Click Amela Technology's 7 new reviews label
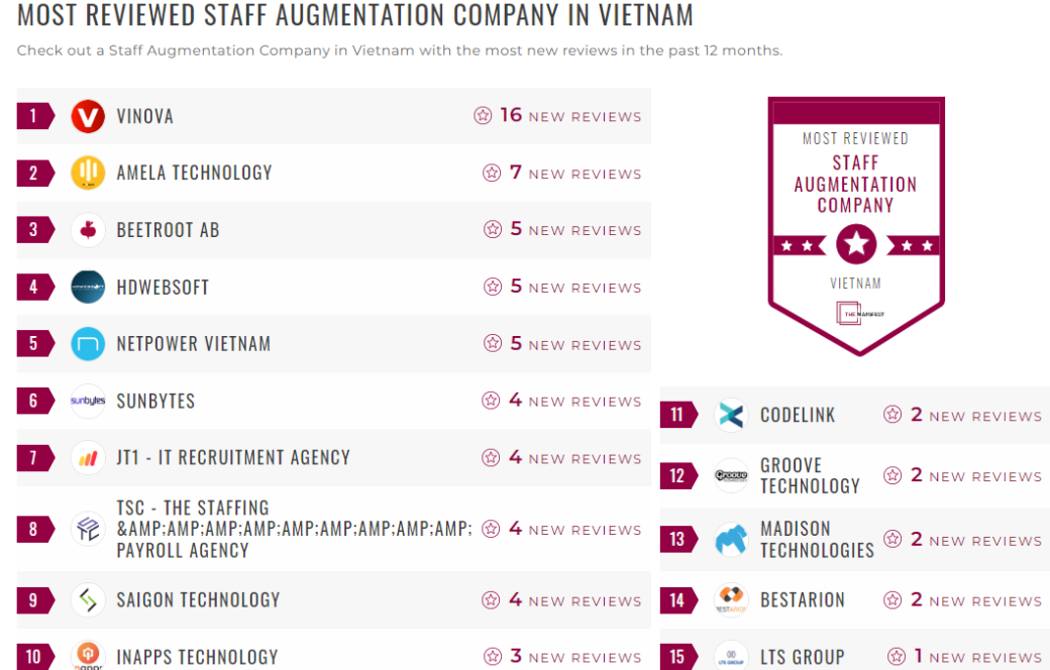 tap(562, 173)
